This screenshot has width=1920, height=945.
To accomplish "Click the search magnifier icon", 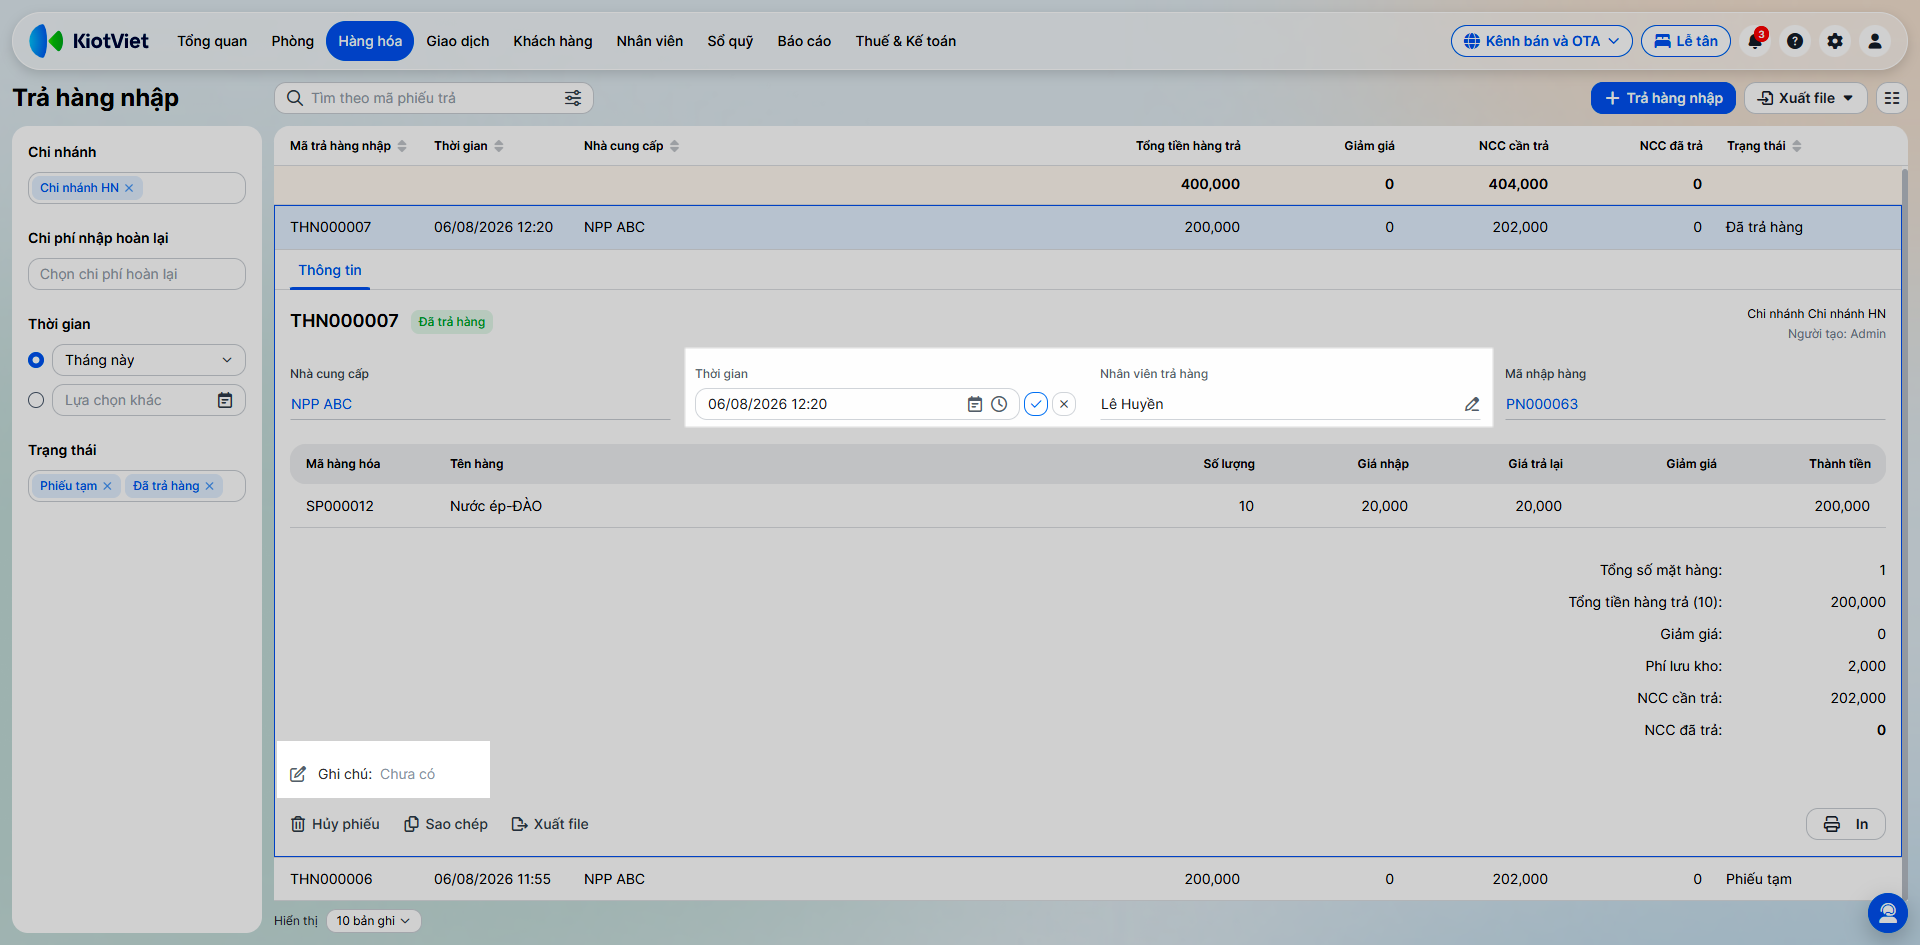I will tap(295, 98).
